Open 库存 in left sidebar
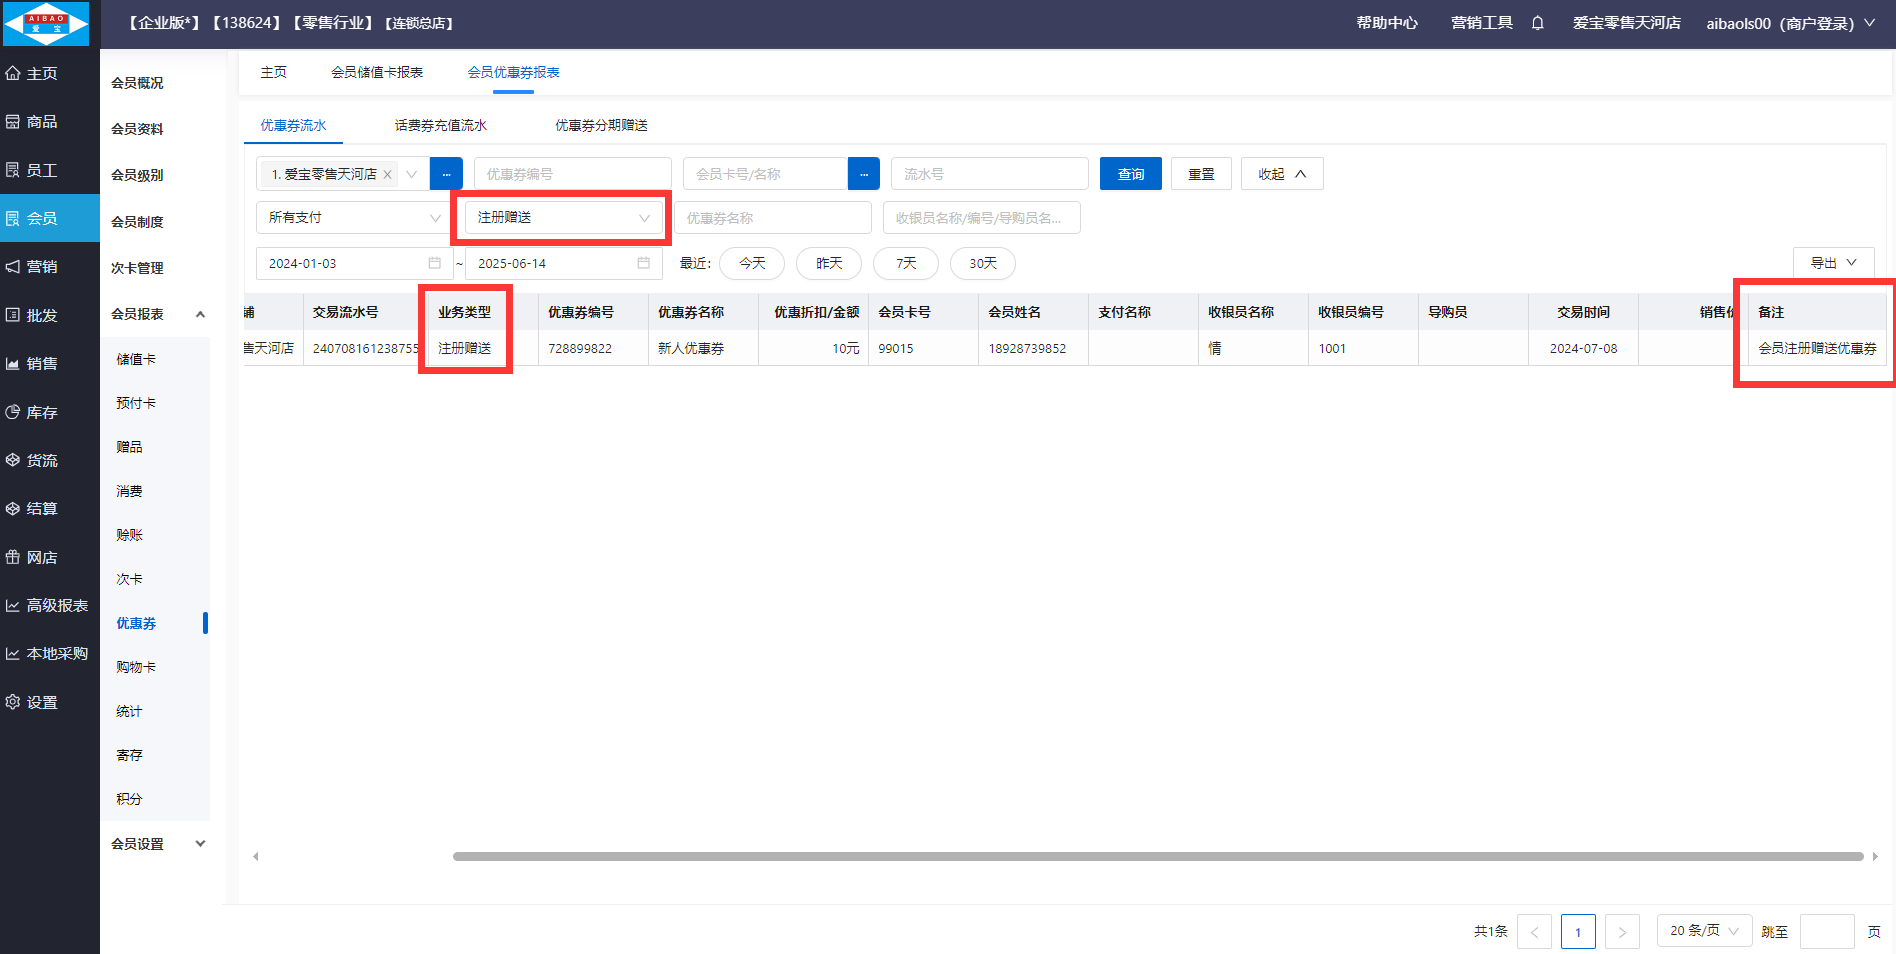Image resolution: width=1896 pixels, height=954 pixels. (42, 412)
